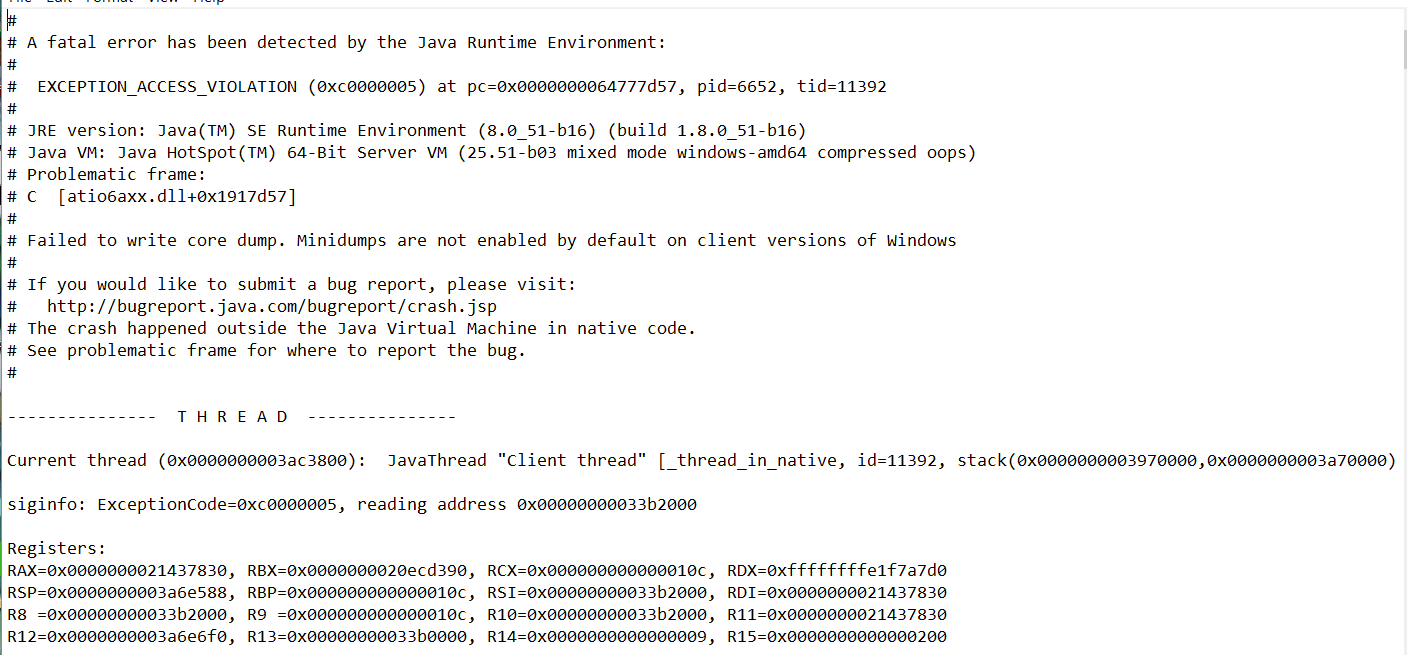Click the T H R E A D section header
This screenshot has height=655, width=1407.
coord(233,417)
